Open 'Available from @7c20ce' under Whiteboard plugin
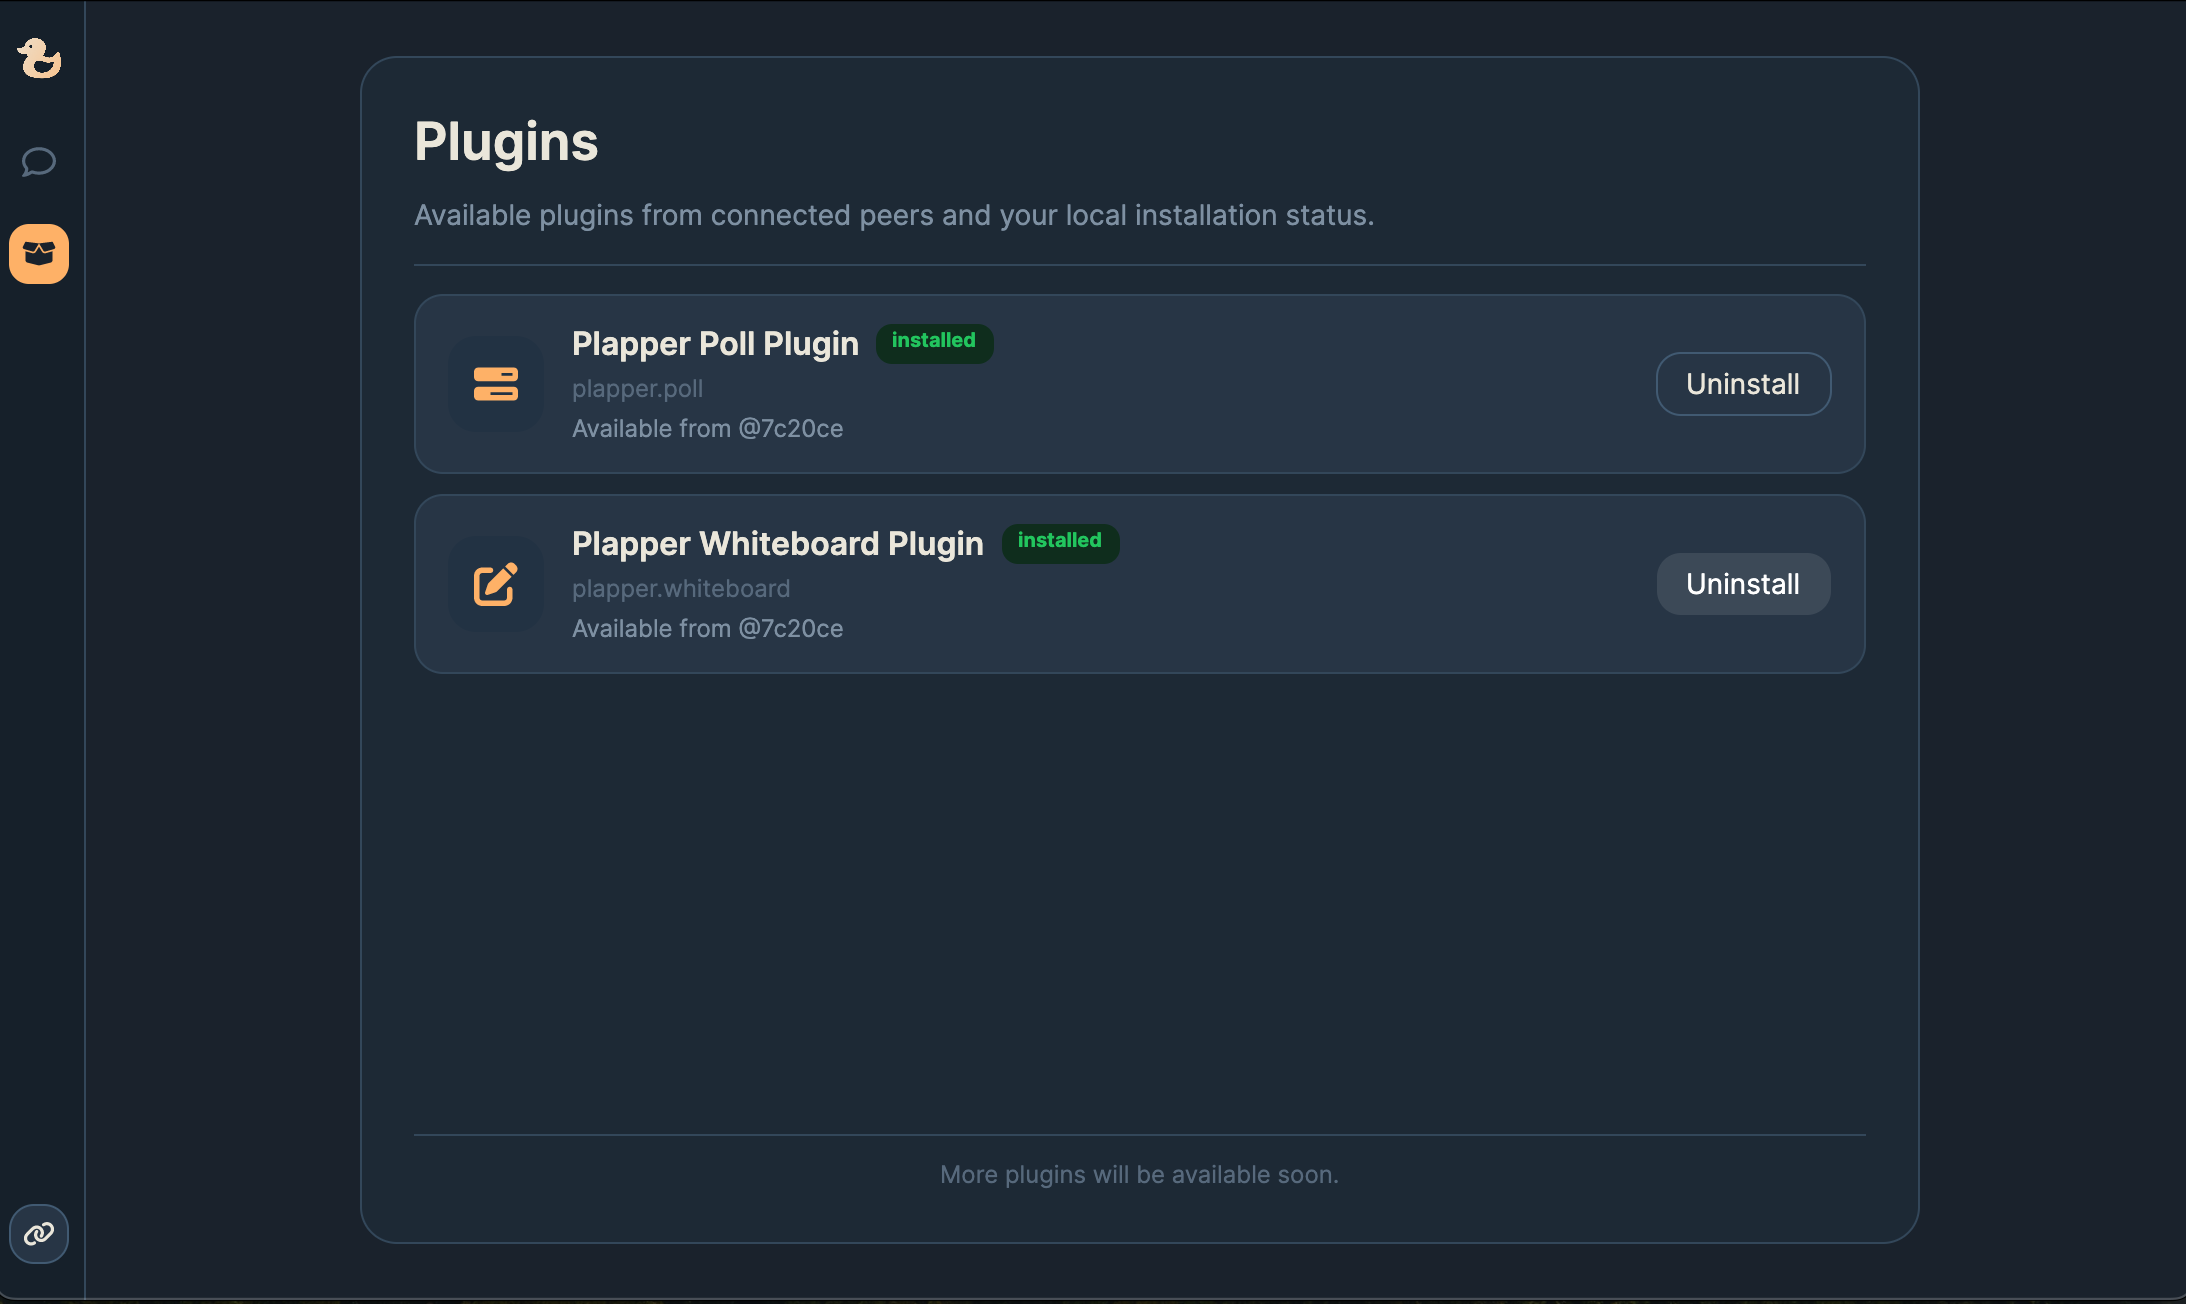The height and width of the screenshot is (1304, 2186). click(x=707, y=628)
